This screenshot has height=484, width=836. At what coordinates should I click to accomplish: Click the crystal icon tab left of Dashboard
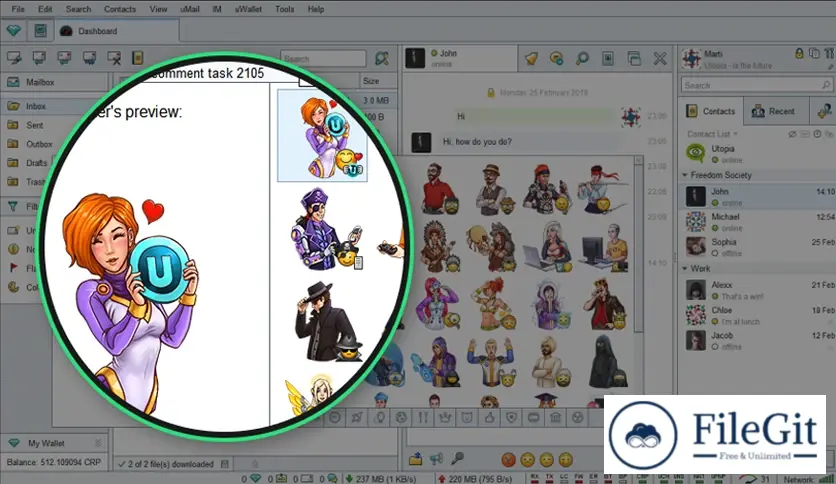tap(14, 31)
